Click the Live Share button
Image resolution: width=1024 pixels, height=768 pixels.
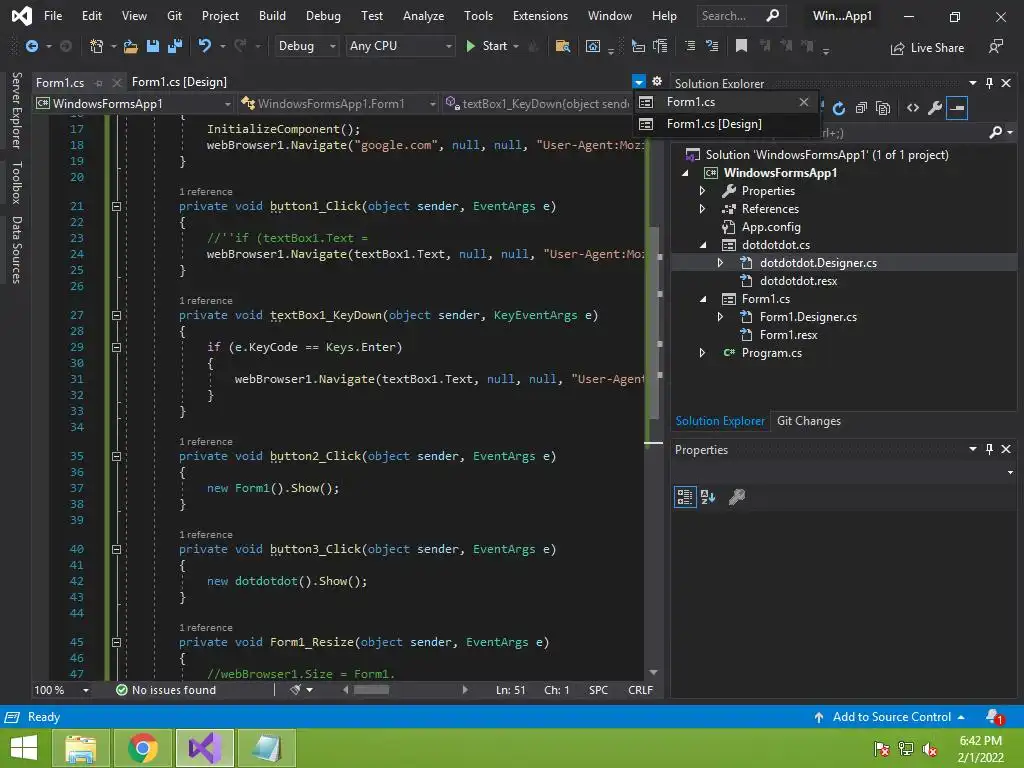[927, 48]
